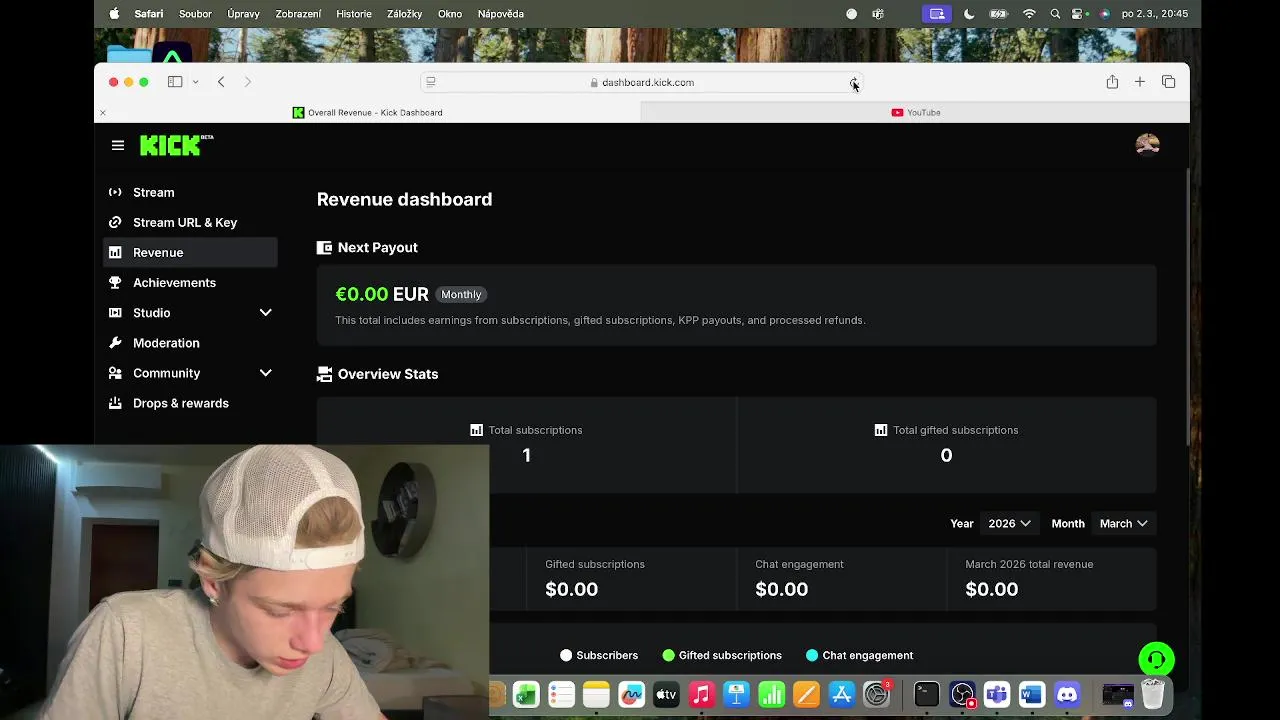This screenshot has height=720, width=1280.
Task: Expand the Community sidebar section
Action: coord(266,373)
